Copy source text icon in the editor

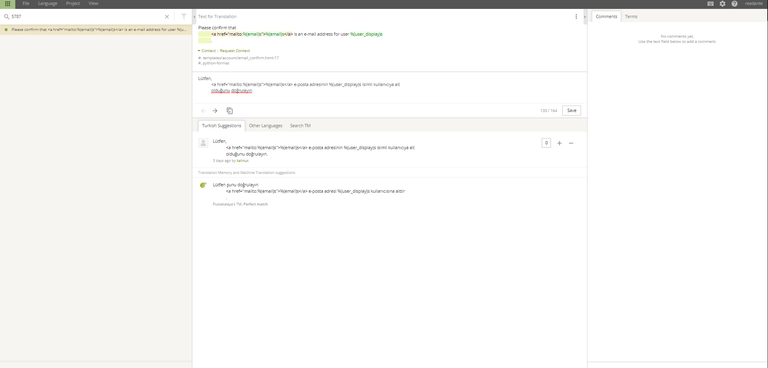(229, 111)
